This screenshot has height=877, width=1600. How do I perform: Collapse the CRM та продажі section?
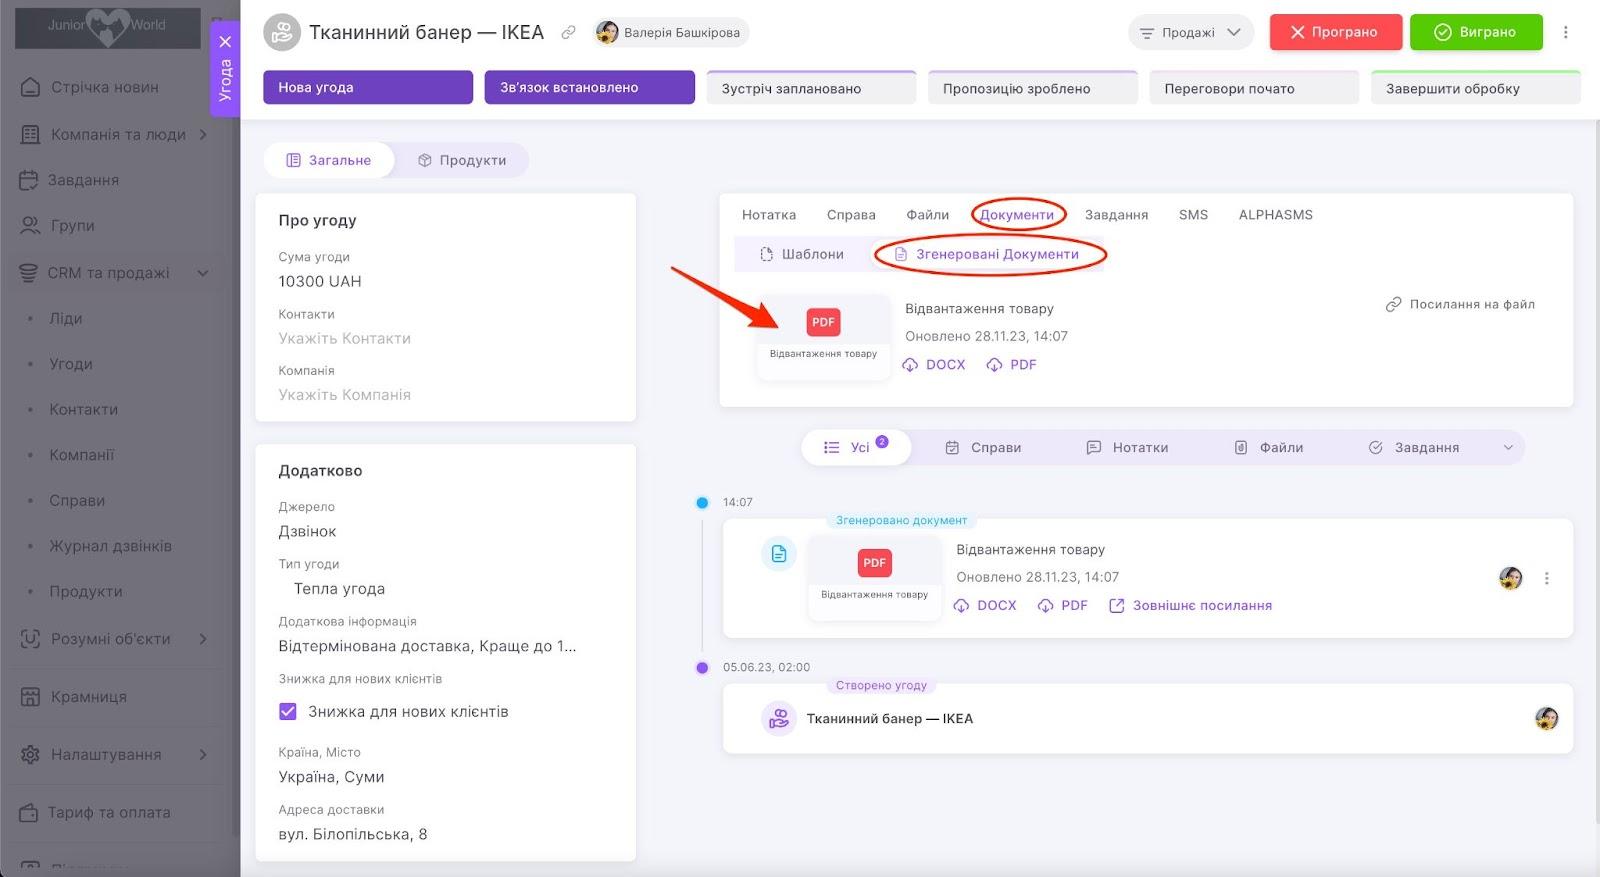pos(203,273)
